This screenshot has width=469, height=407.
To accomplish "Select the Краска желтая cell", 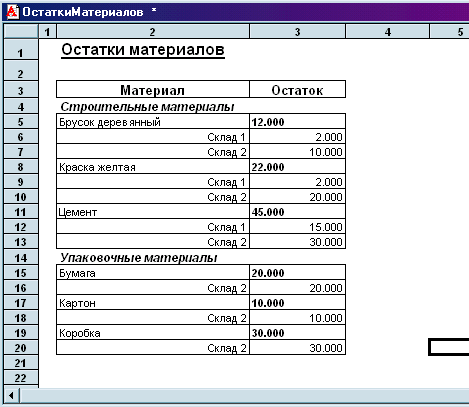I will (153, 167).
